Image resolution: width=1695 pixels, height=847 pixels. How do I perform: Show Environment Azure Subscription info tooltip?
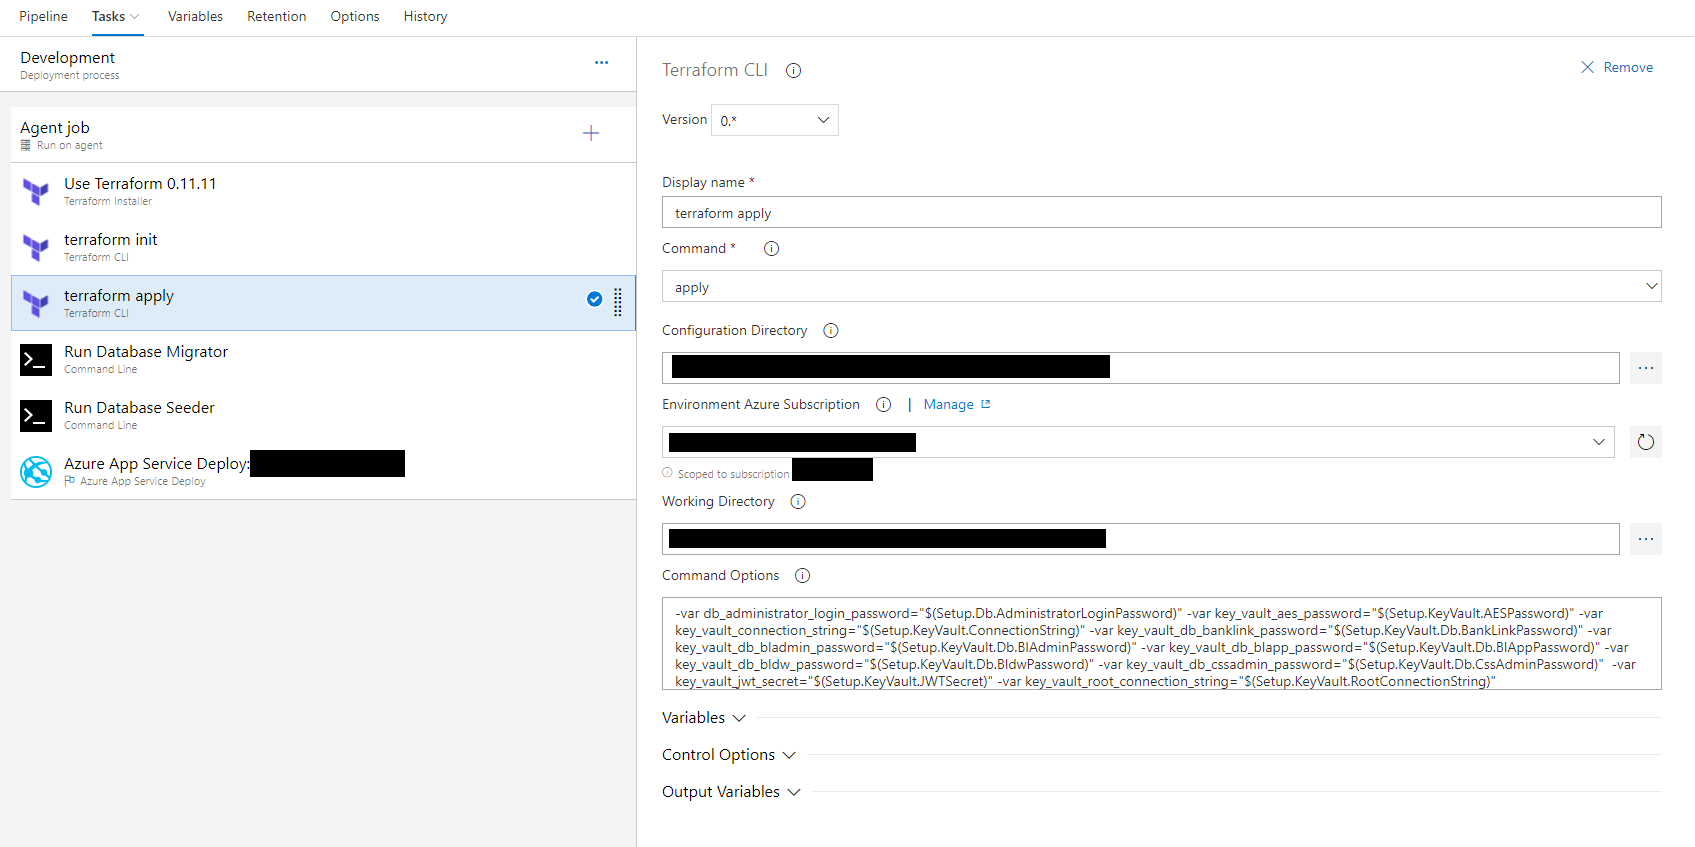[x=883, y=404]
